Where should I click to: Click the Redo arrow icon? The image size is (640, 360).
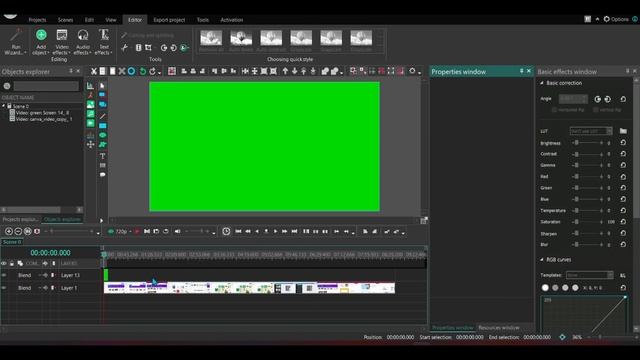[x=153, y=71]
